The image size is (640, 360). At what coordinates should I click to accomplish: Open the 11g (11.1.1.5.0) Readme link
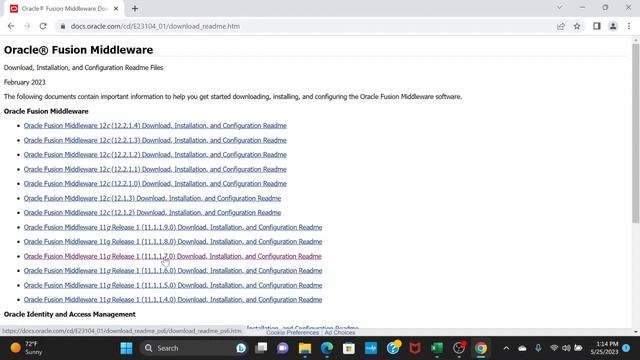coord(173,285)
